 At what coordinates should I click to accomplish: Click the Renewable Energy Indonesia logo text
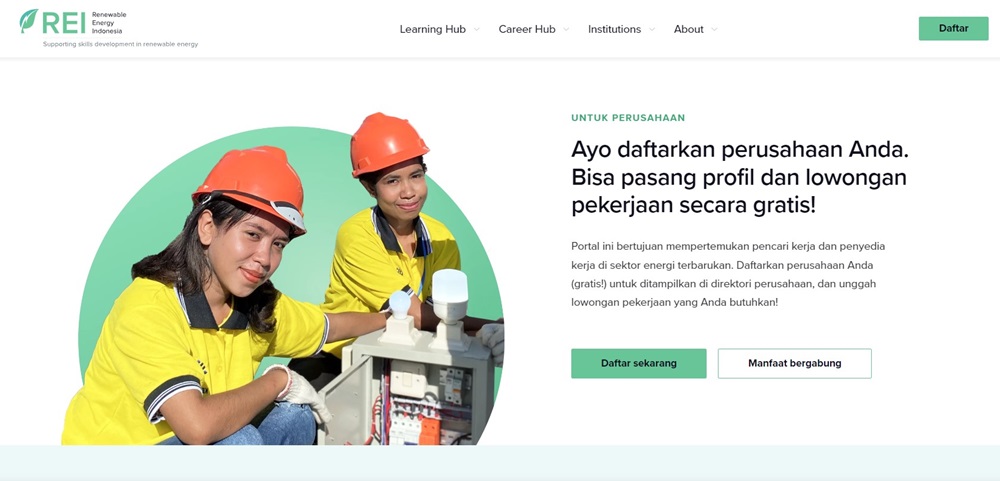pos(108,22)
